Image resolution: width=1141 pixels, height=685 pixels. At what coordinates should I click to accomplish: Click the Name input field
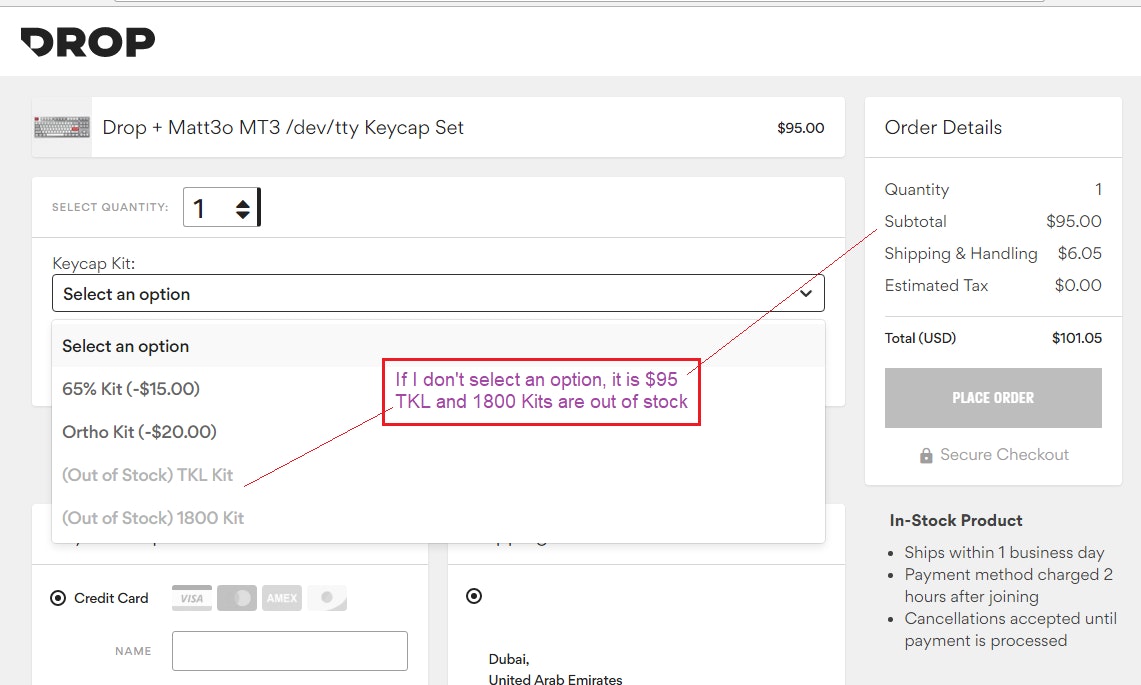[x=289, y=651]
